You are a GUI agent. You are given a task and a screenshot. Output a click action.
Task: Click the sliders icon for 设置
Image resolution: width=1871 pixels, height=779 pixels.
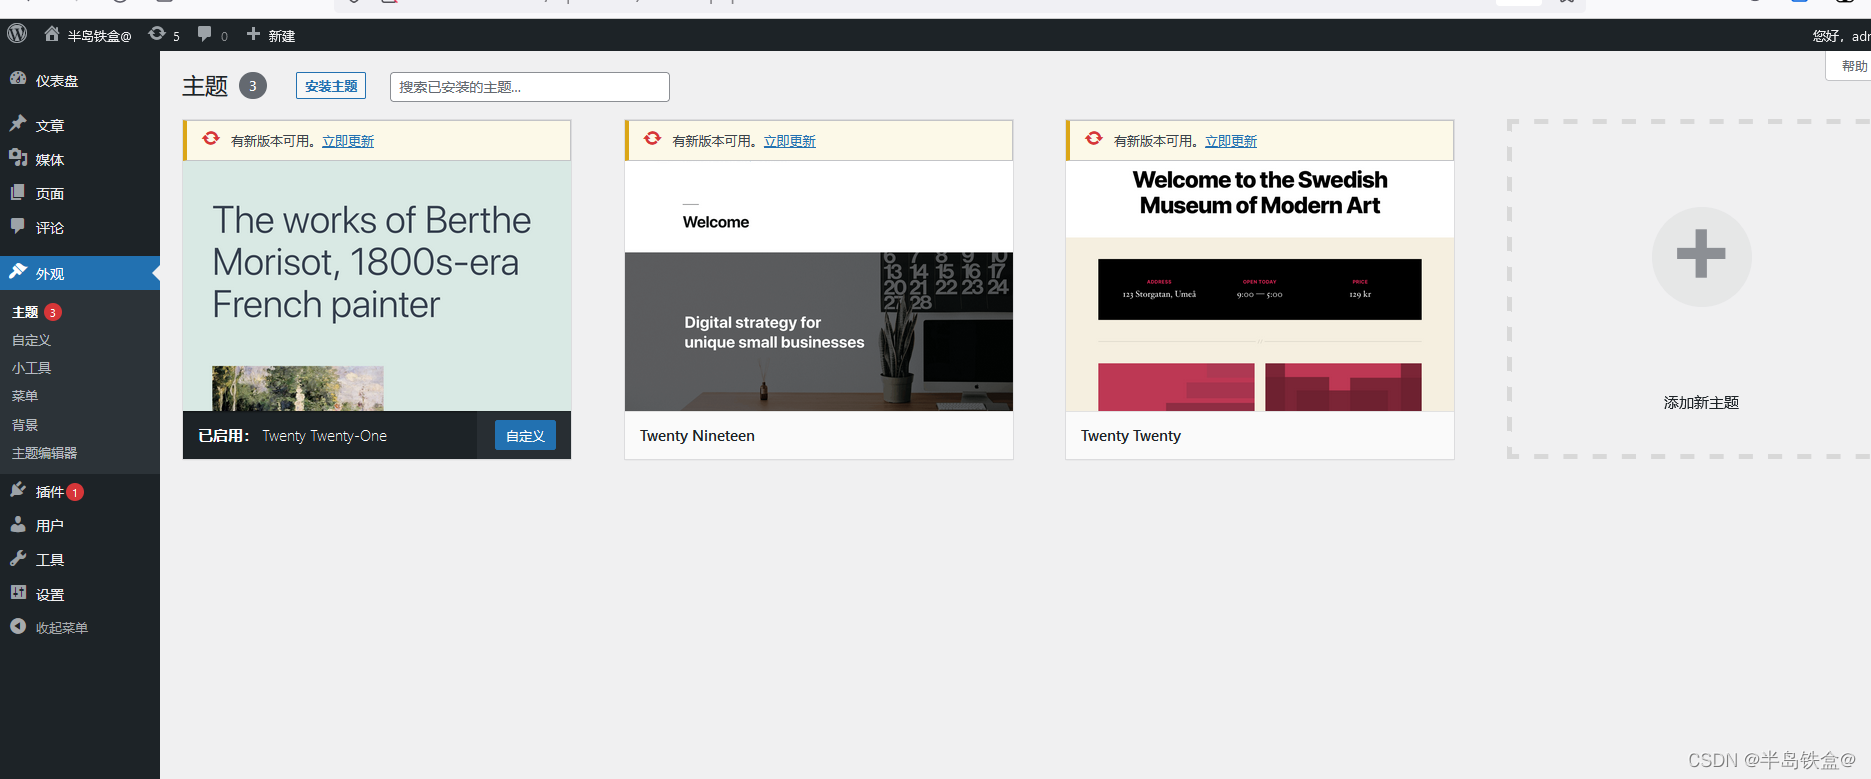click(x=18, y=593)
